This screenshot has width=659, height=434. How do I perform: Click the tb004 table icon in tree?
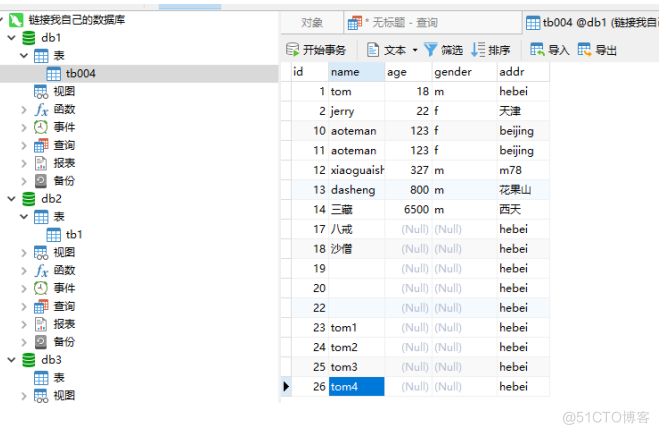(53, 74)
